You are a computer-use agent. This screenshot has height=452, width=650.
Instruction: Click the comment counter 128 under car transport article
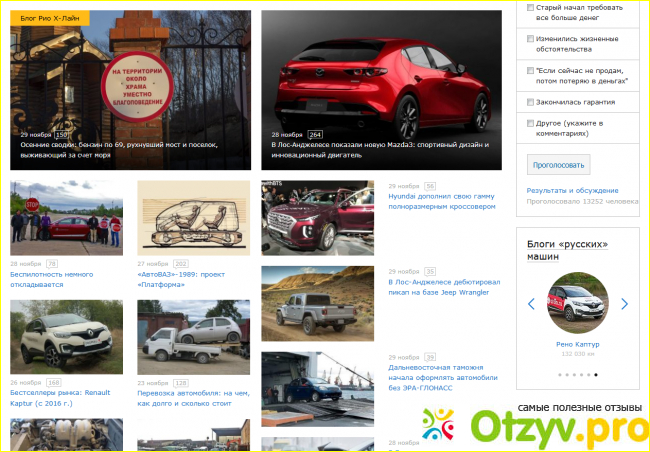point(181,383)
